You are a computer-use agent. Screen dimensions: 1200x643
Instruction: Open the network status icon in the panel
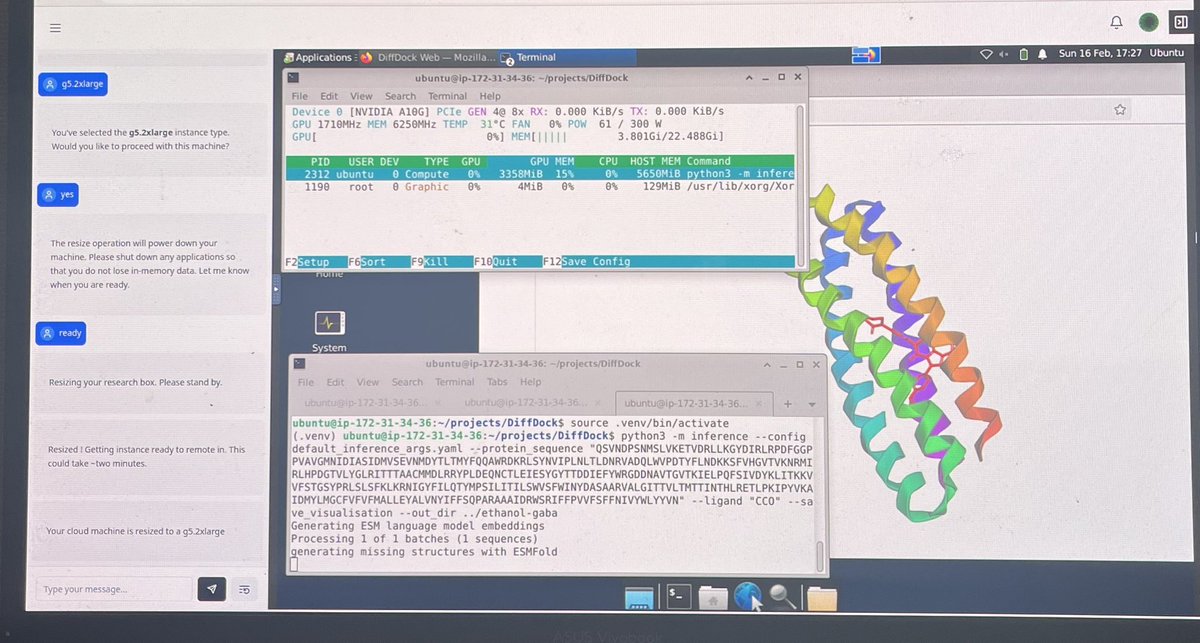(x=985, y=53)
